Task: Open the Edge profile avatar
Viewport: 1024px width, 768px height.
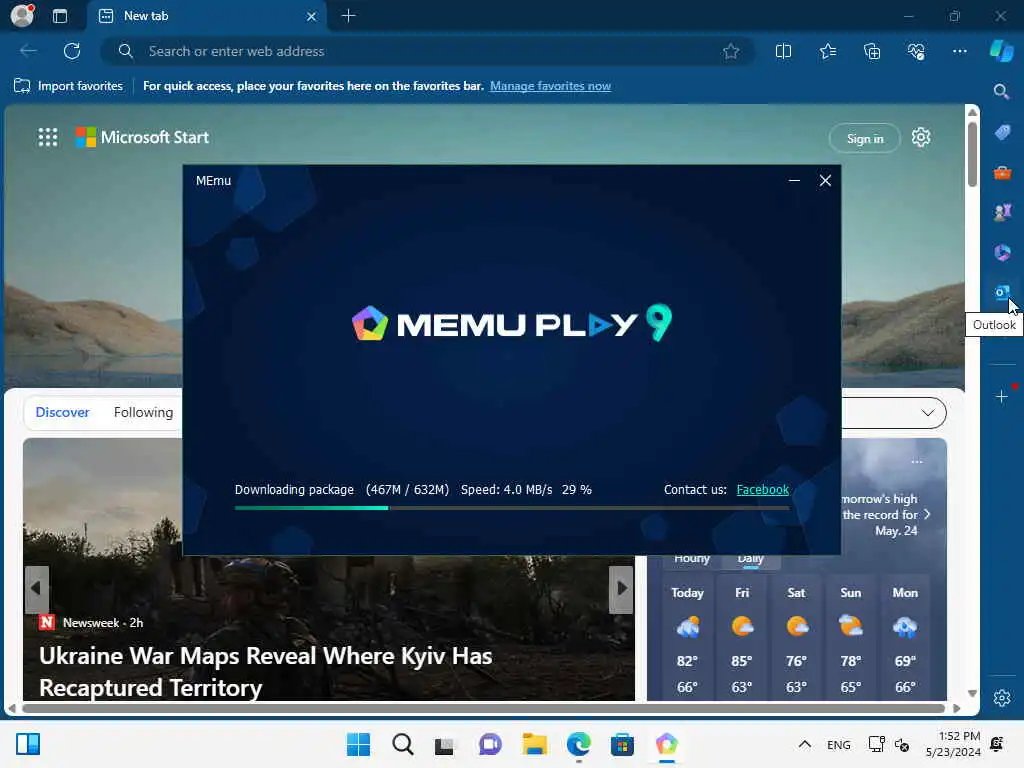Action: pyautogui.click(x=22, y=15)
